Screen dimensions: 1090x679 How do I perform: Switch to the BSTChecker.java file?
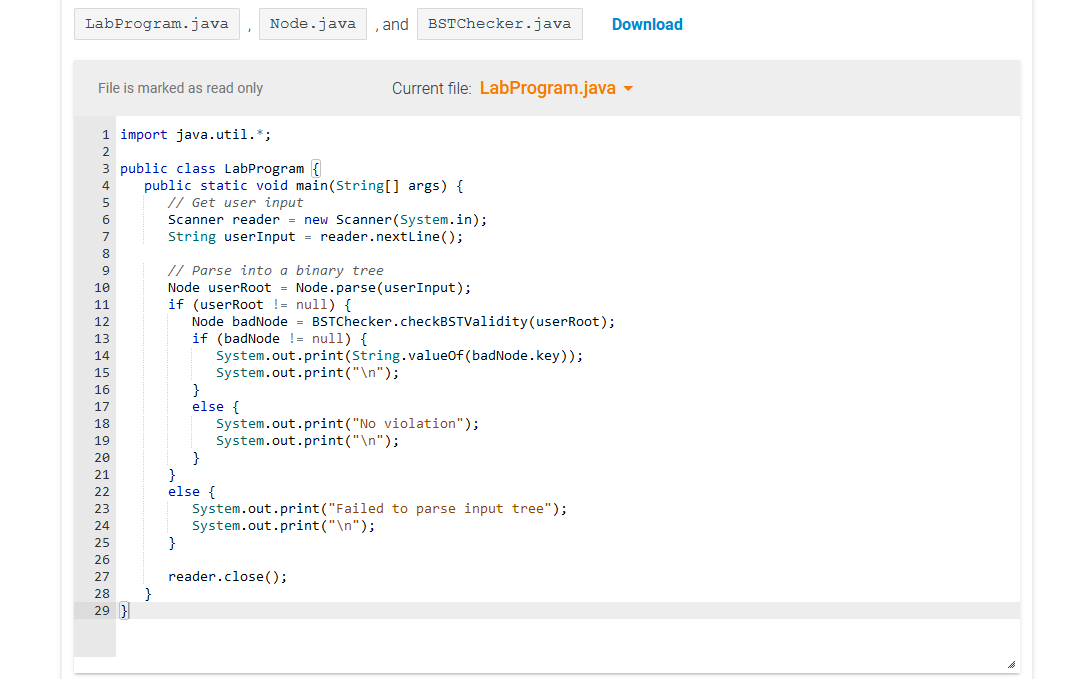[x=499, y=23]
